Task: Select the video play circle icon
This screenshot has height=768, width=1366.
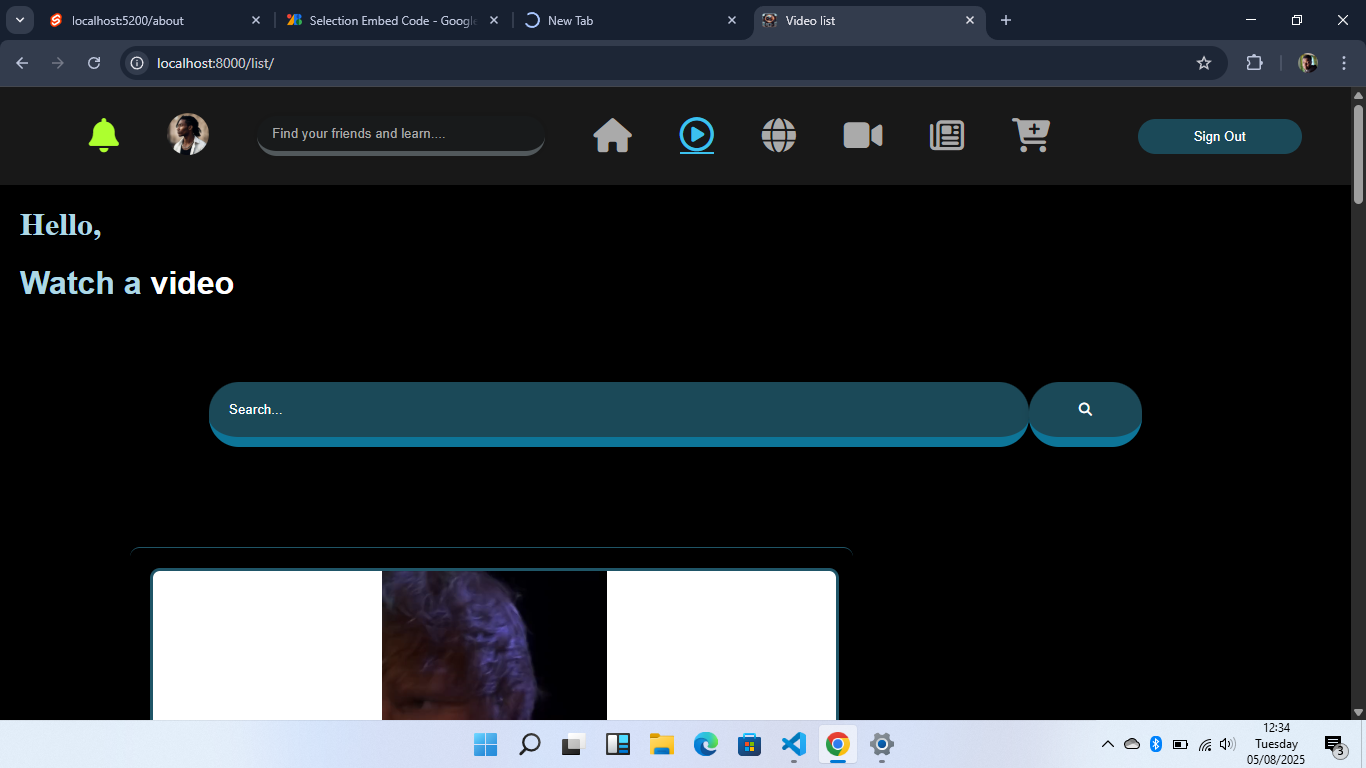Action: (696, 134)
